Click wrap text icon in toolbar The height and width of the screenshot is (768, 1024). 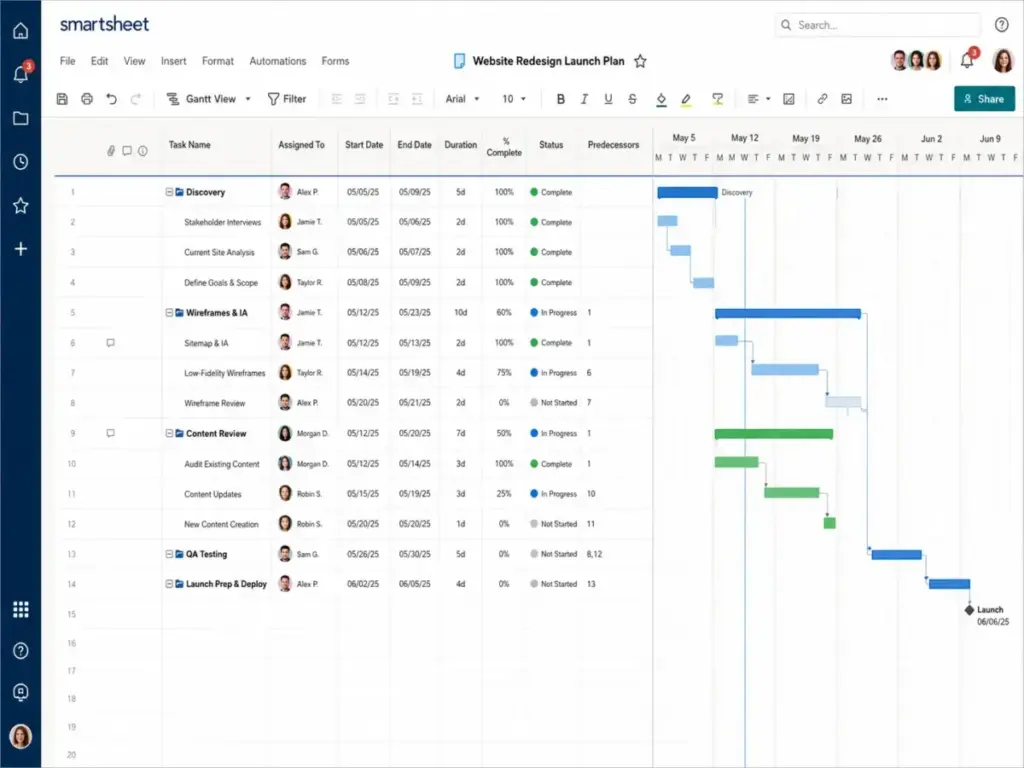point(789,99)
